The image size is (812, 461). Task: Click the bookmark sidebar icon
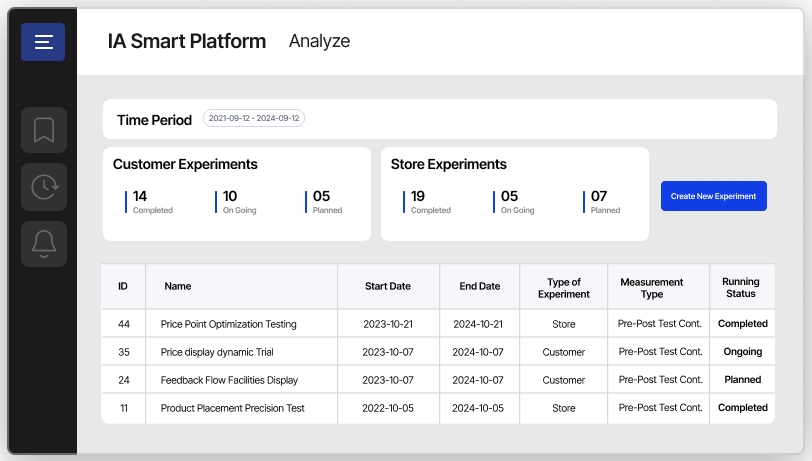43,130
